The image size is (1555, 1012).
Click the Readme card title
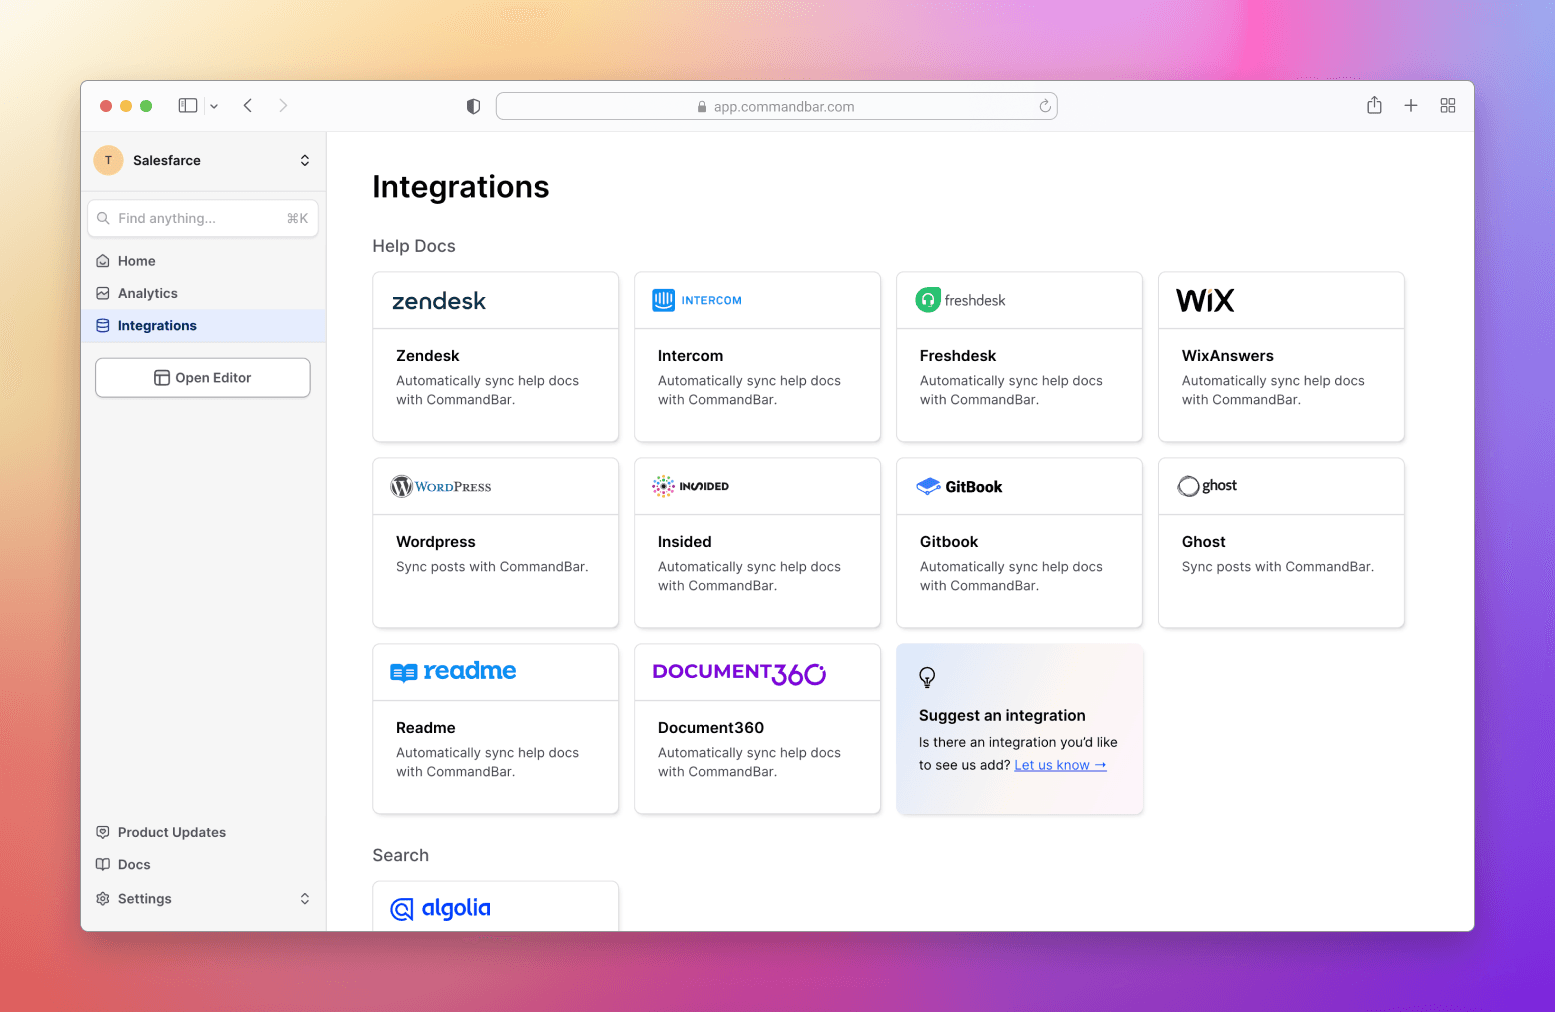coord(426,728)
